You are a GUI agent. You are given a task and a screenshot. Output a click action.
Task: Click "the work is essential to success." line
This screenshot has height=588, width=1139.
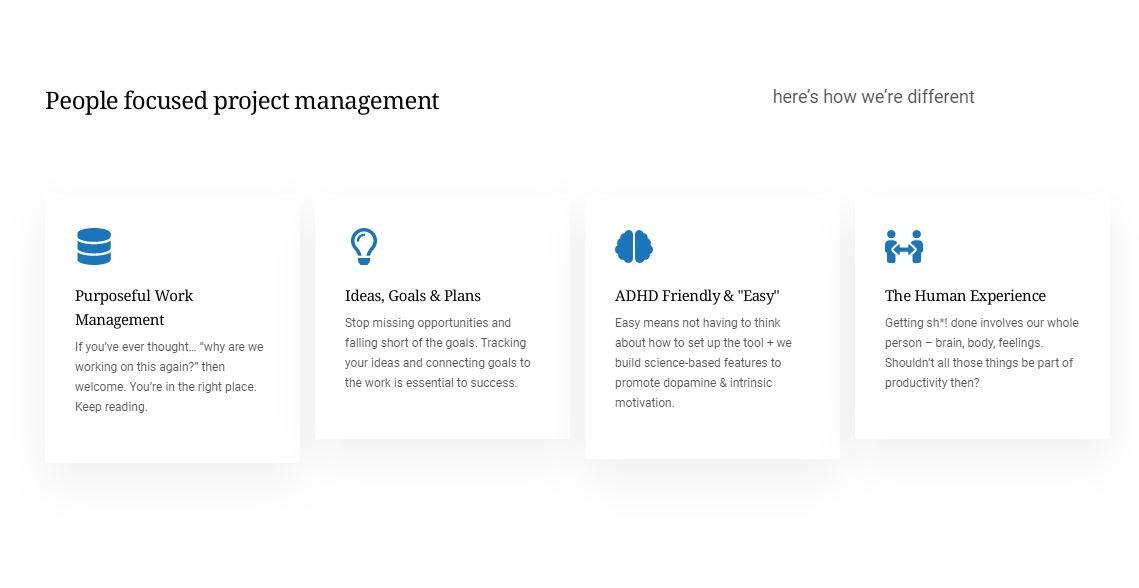pos(431,383)
